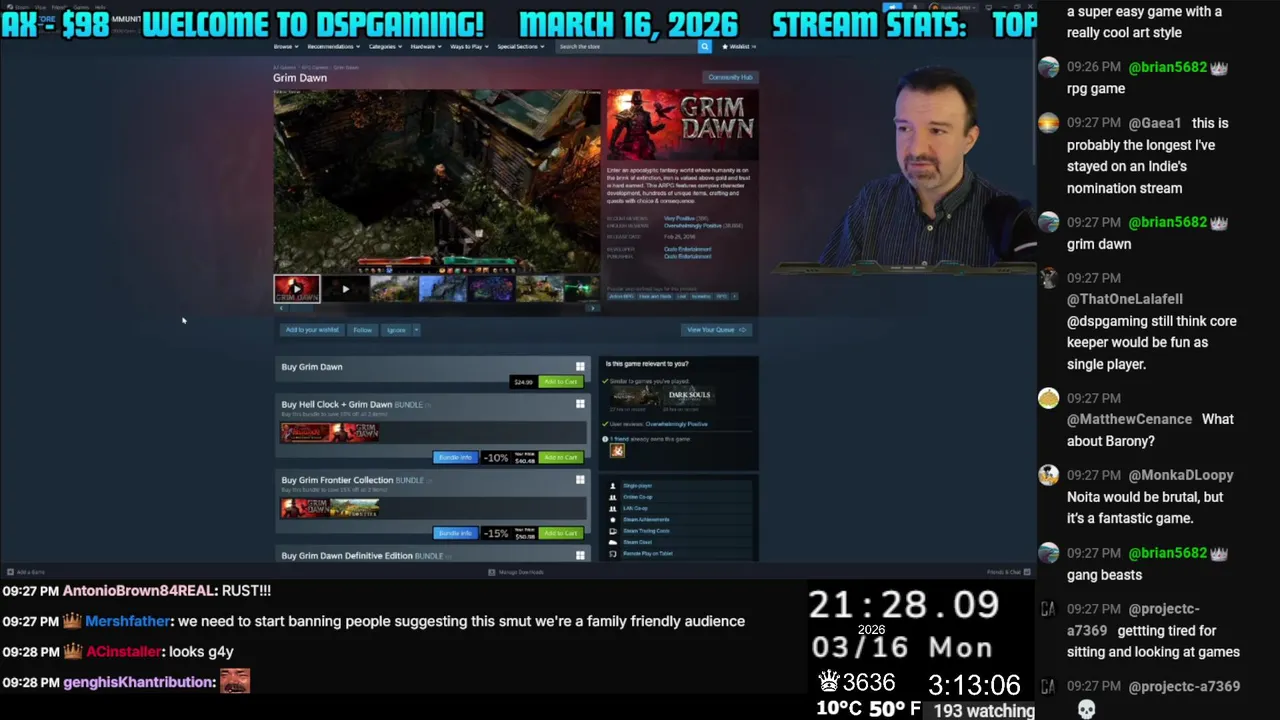Click the Grim Dawn header capsule image
The width and height of the screenshot is (1280, 720).
(x=682, y=125)
